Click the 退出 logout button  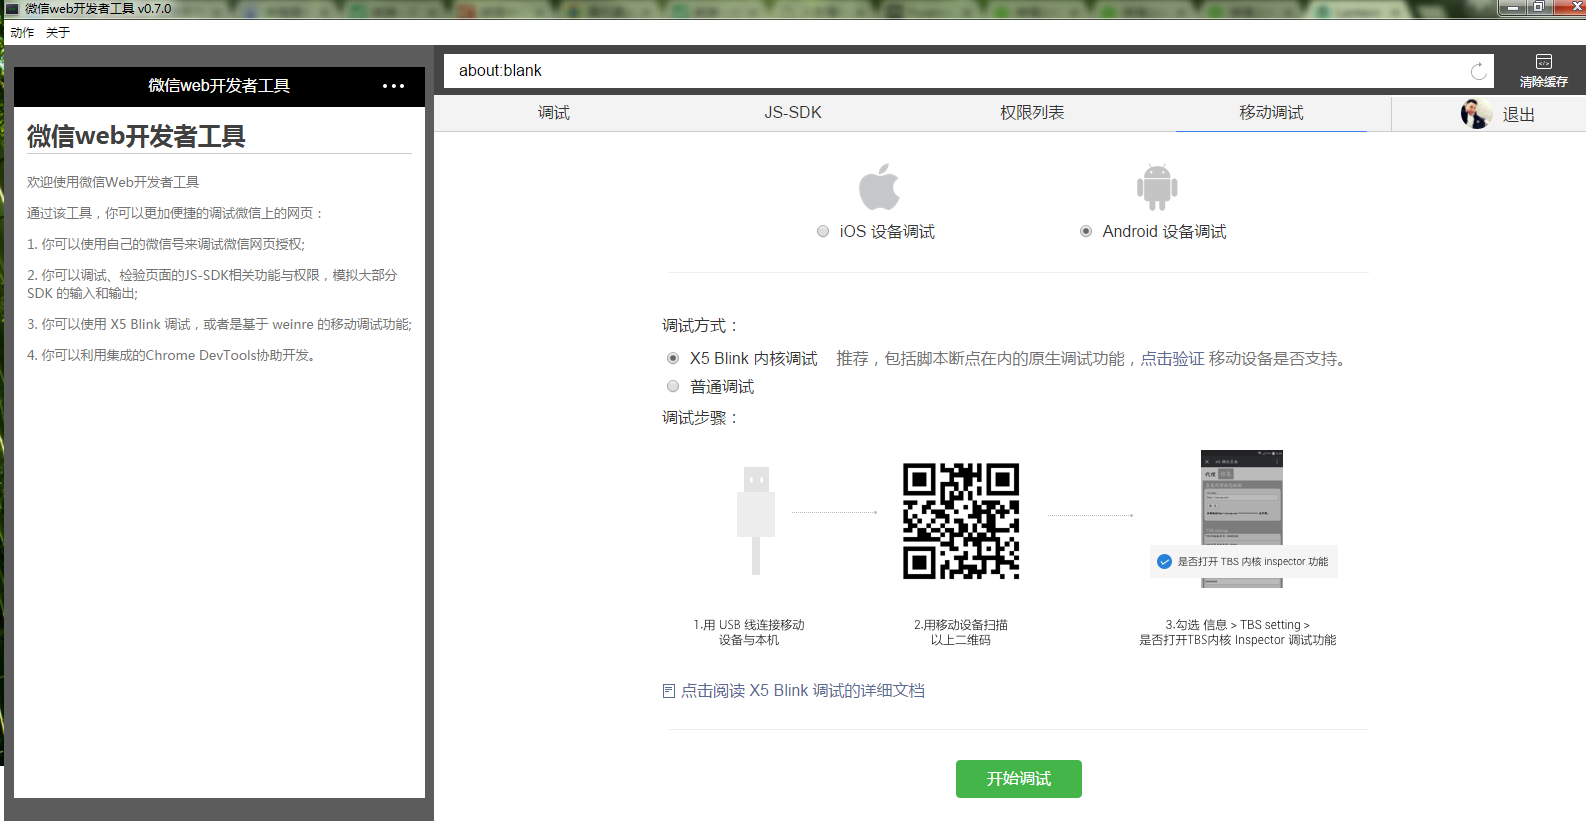pos(1518,115)
